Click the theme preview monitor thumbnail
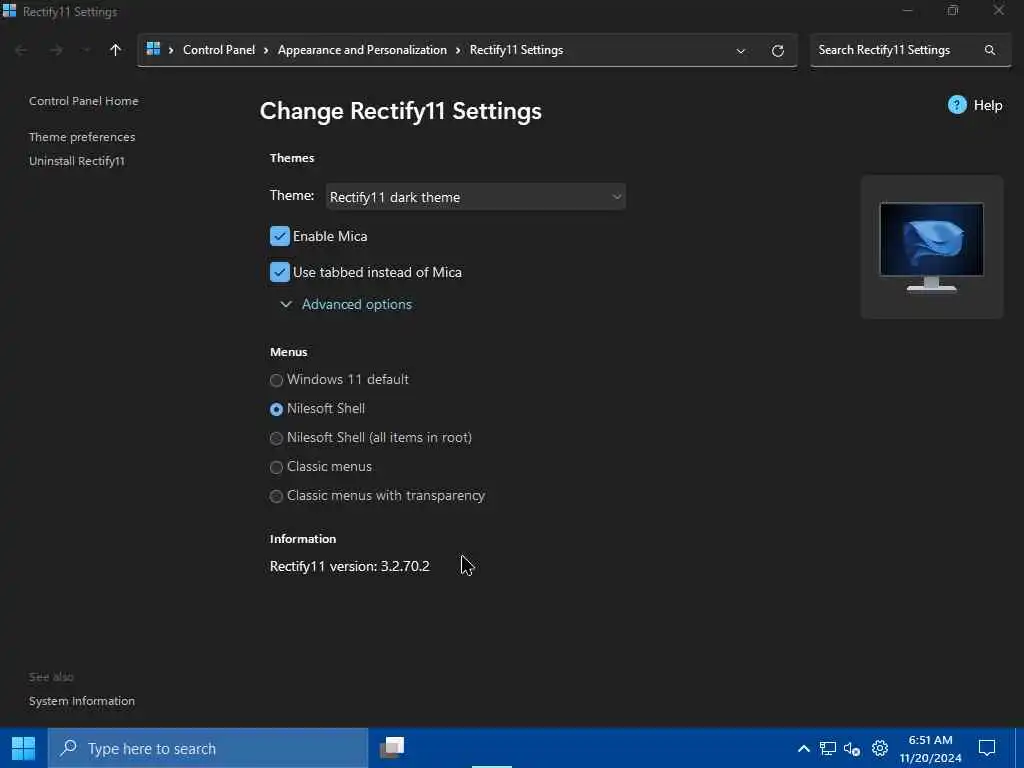 point(932,247)
